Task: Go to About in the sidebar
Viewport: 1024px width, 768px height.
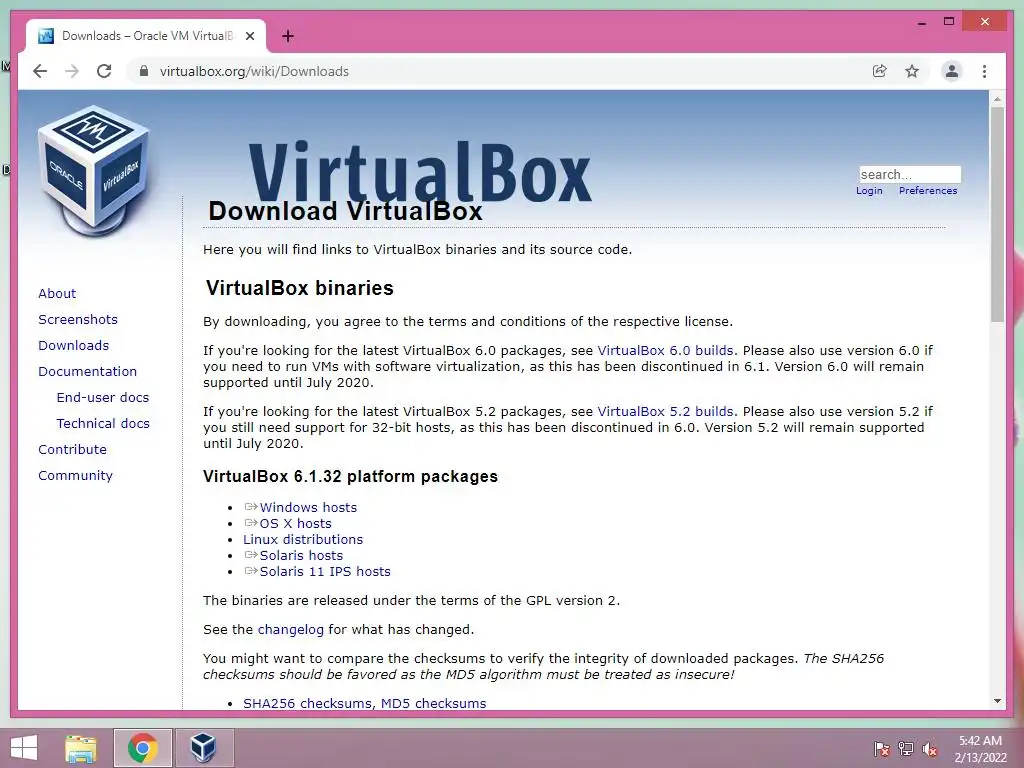Action: coord(57,293)
